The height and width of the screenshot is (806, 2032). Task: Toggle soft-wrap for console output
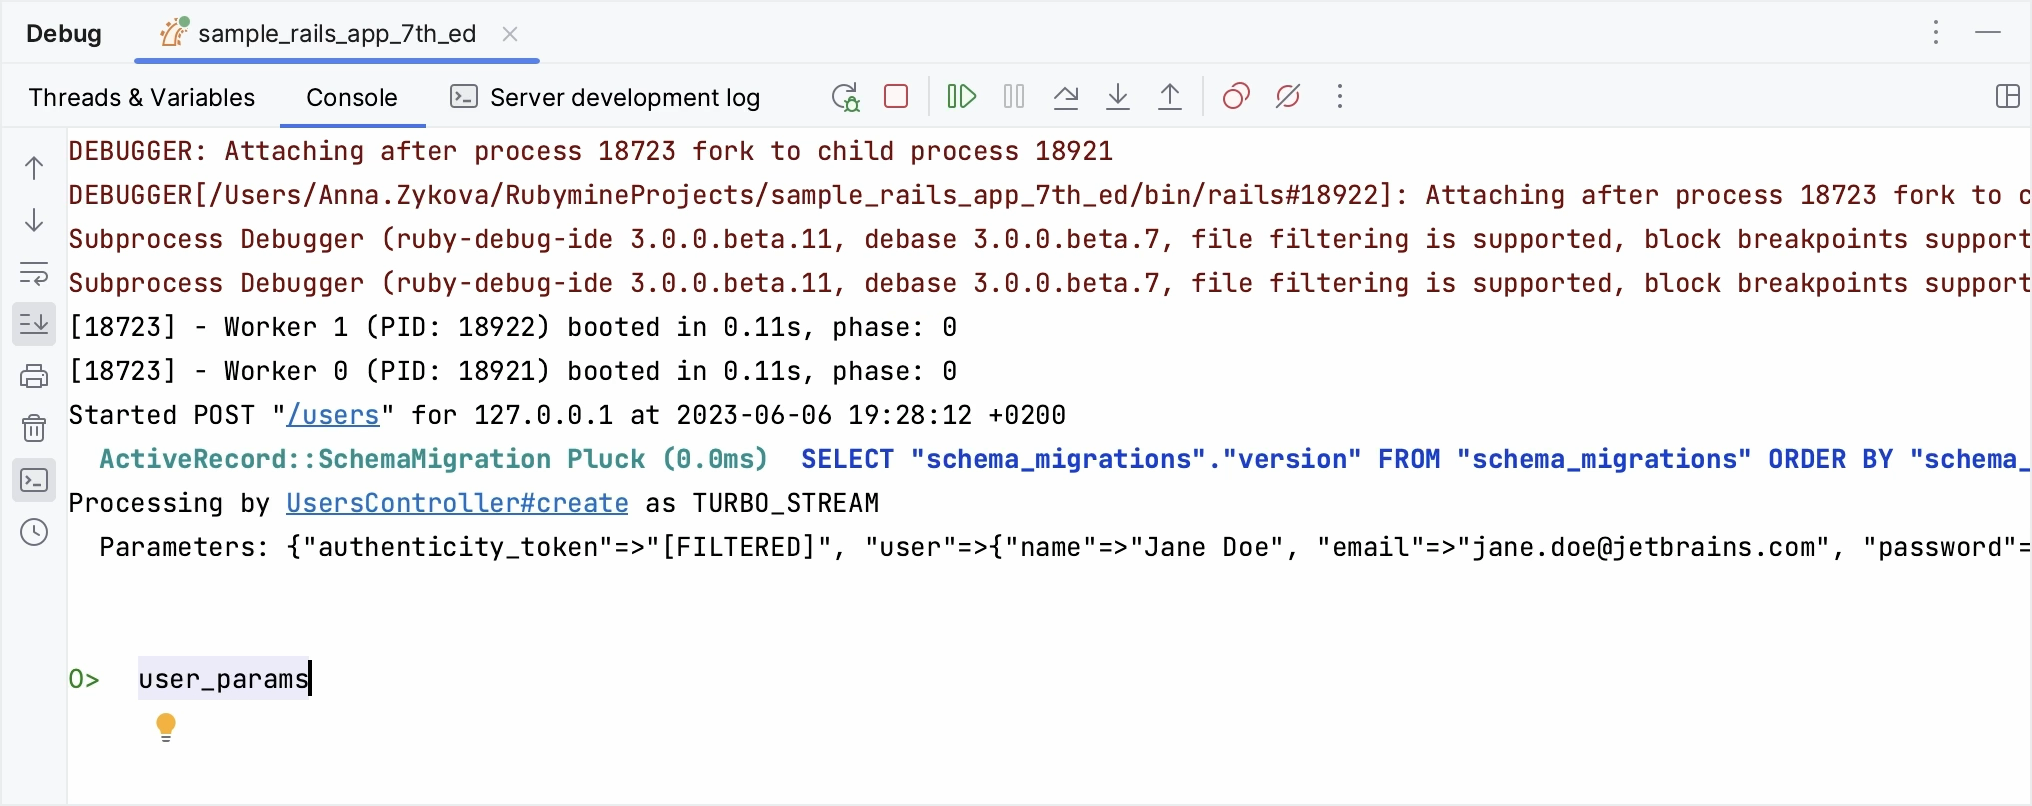coord(34,273)
